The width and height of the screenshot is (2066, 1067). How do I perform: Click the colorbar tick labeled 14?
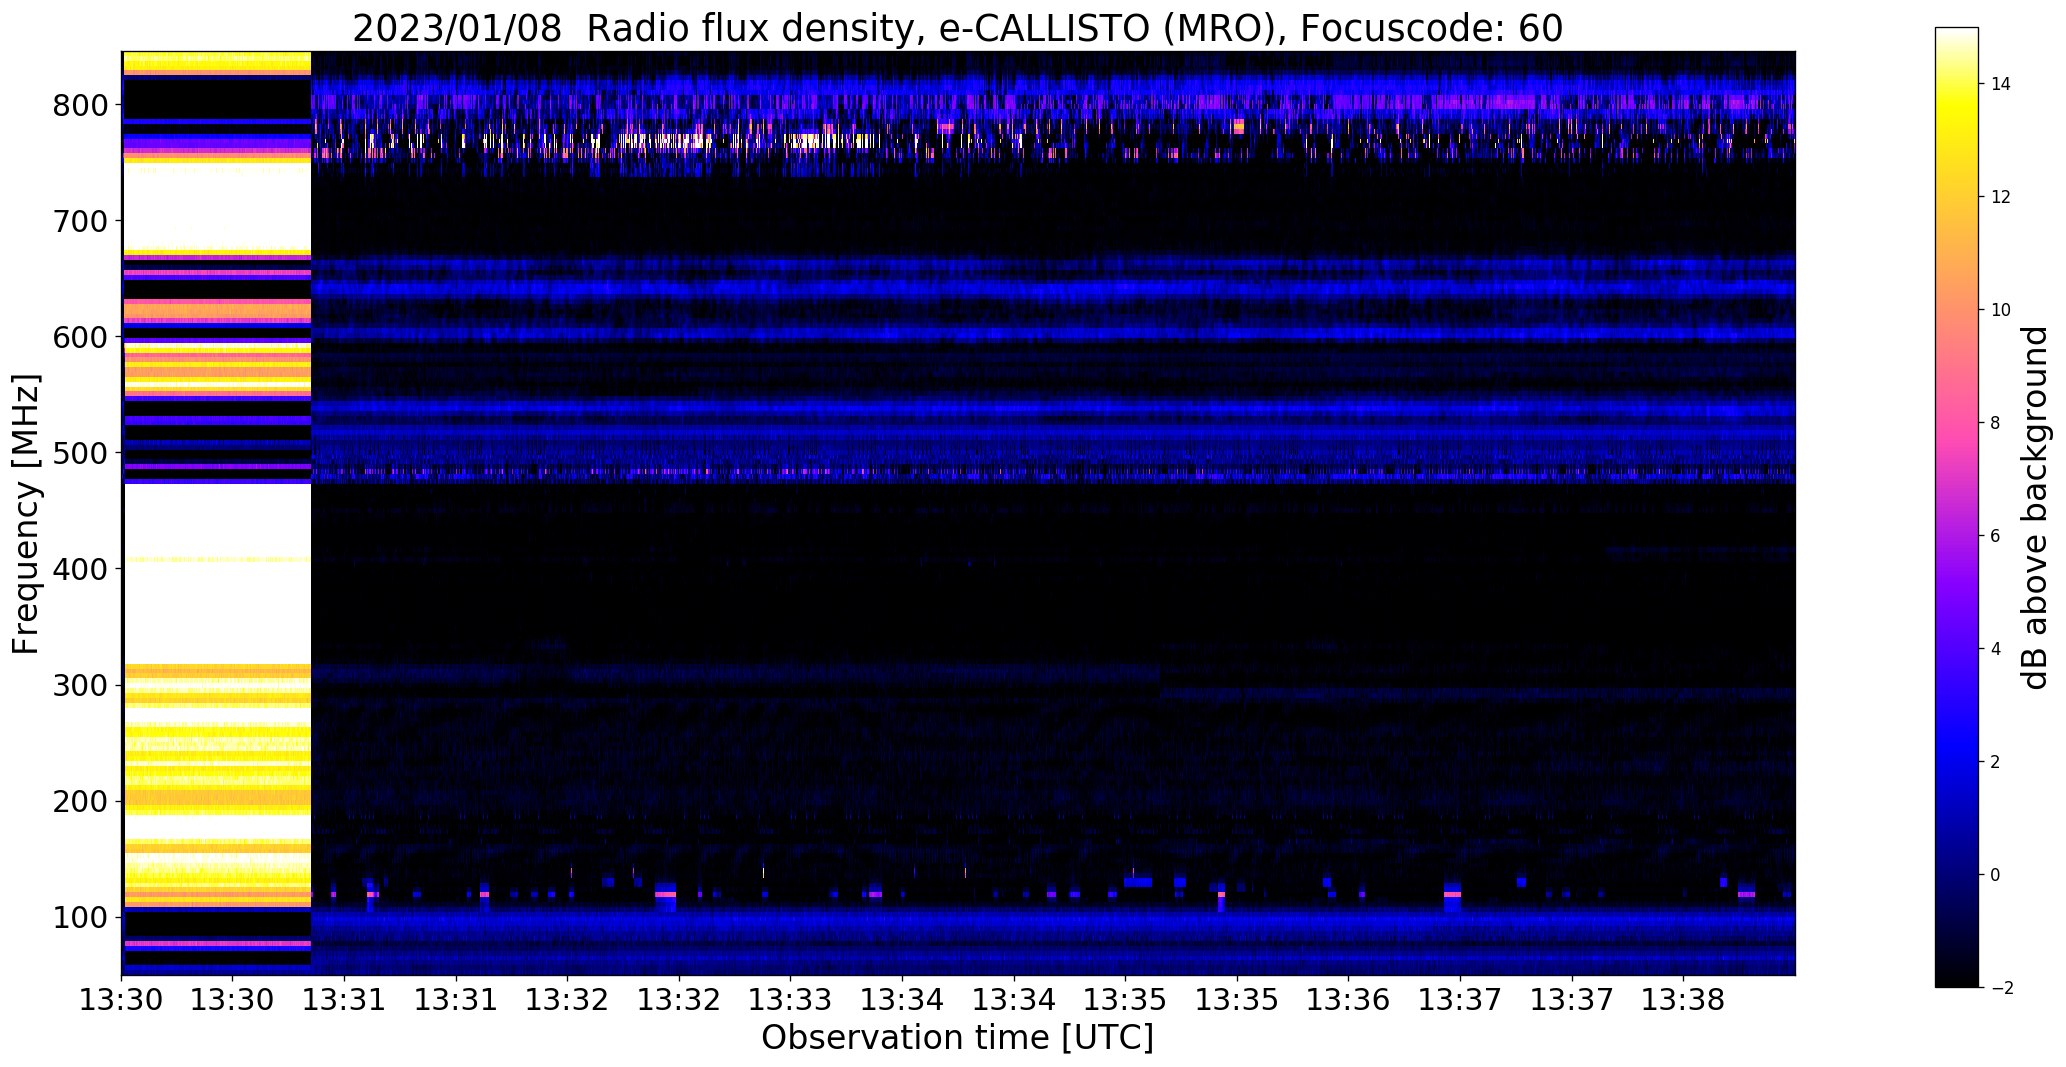2000,84
